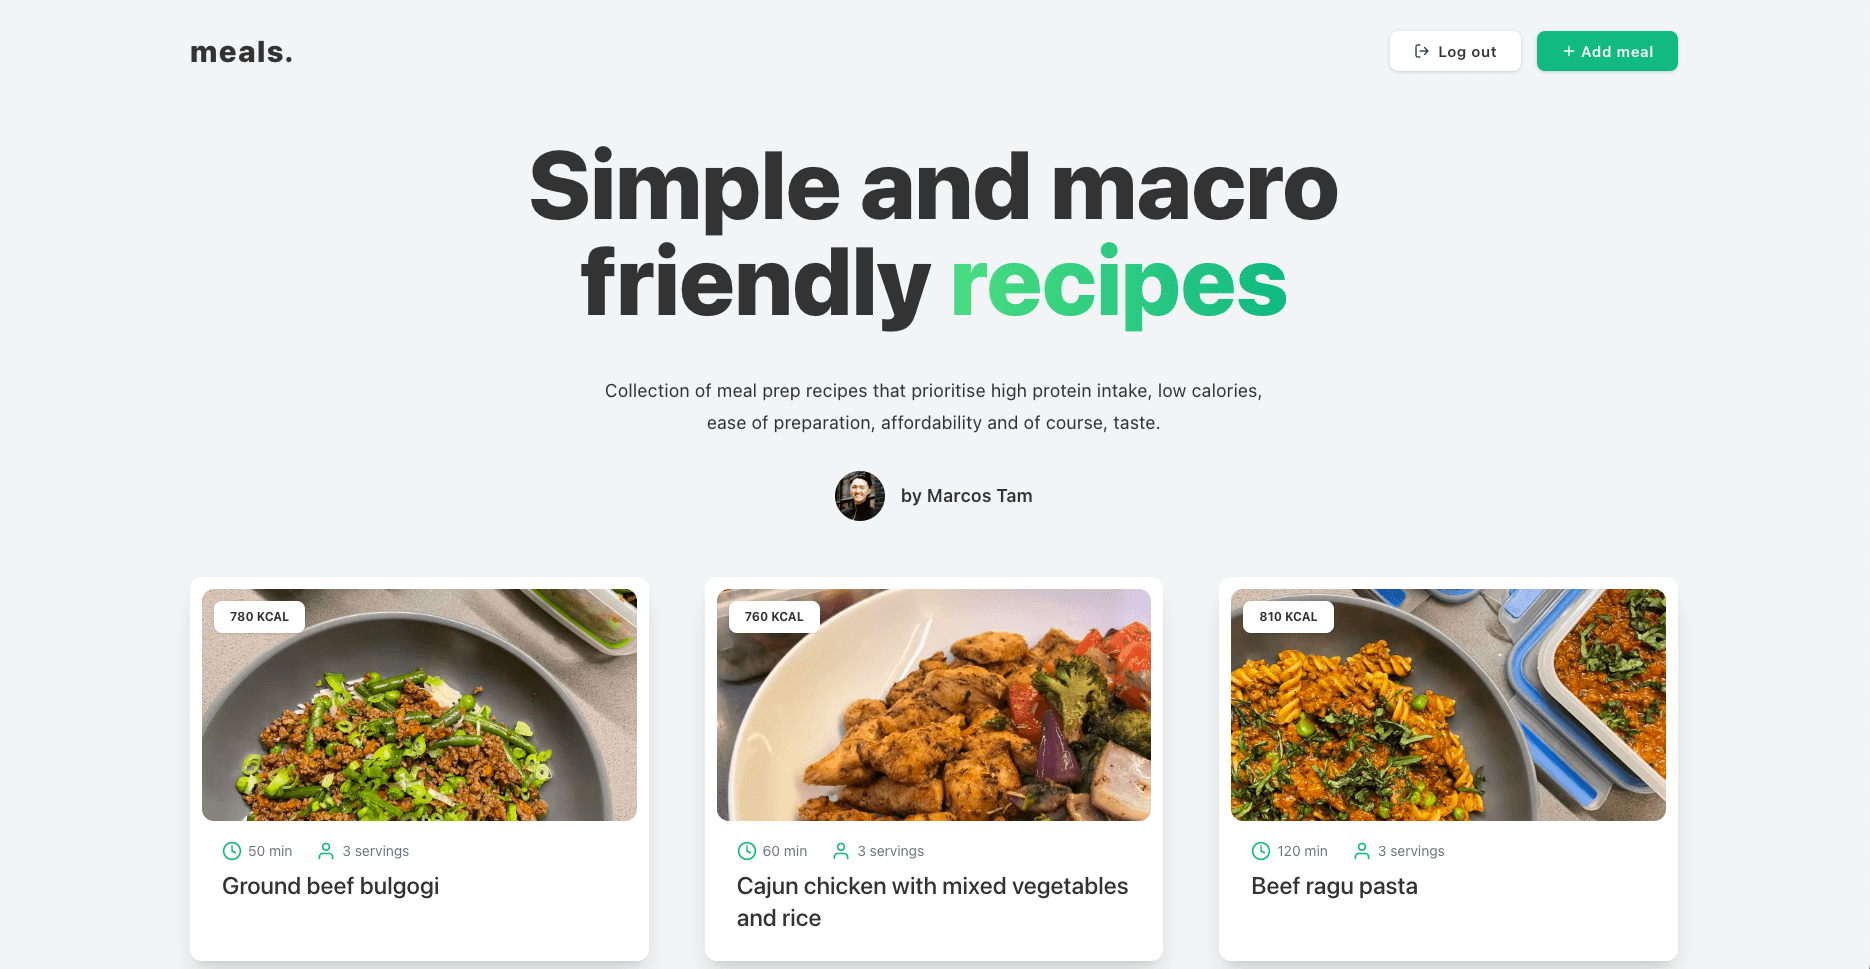Add a new meal
Image resolution: width=1870 pixels, height=969 pixels.
coord(1607,51)
